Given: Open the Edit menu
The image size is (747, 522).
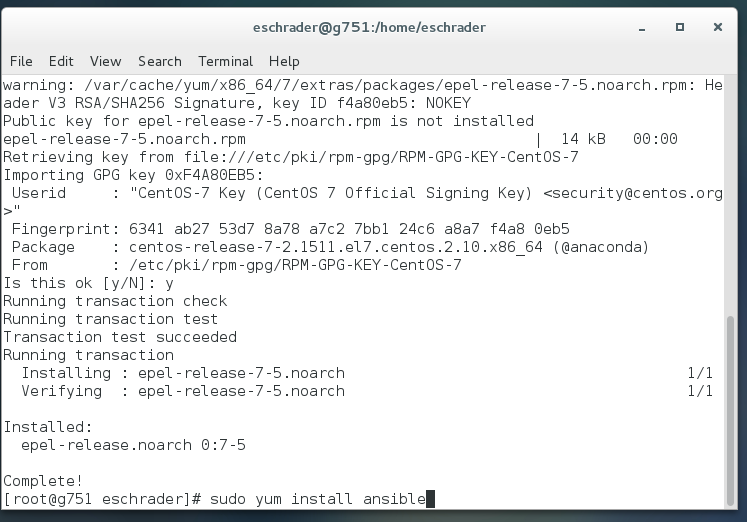Looking at the screenshot, I should (x=61, y=61).
